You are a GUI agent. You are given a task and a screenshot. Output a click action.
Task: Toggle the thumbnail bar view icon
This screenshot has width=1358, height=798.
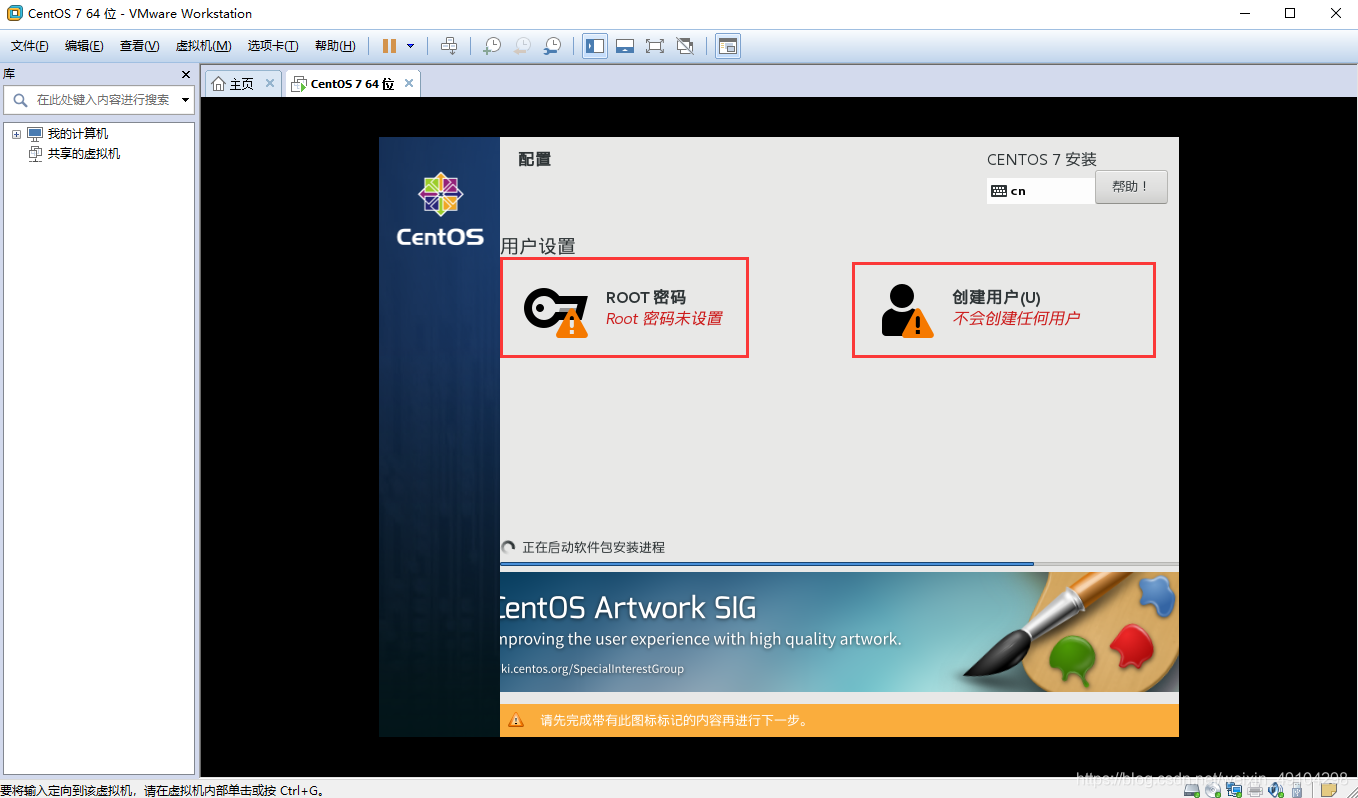(625, 46)
